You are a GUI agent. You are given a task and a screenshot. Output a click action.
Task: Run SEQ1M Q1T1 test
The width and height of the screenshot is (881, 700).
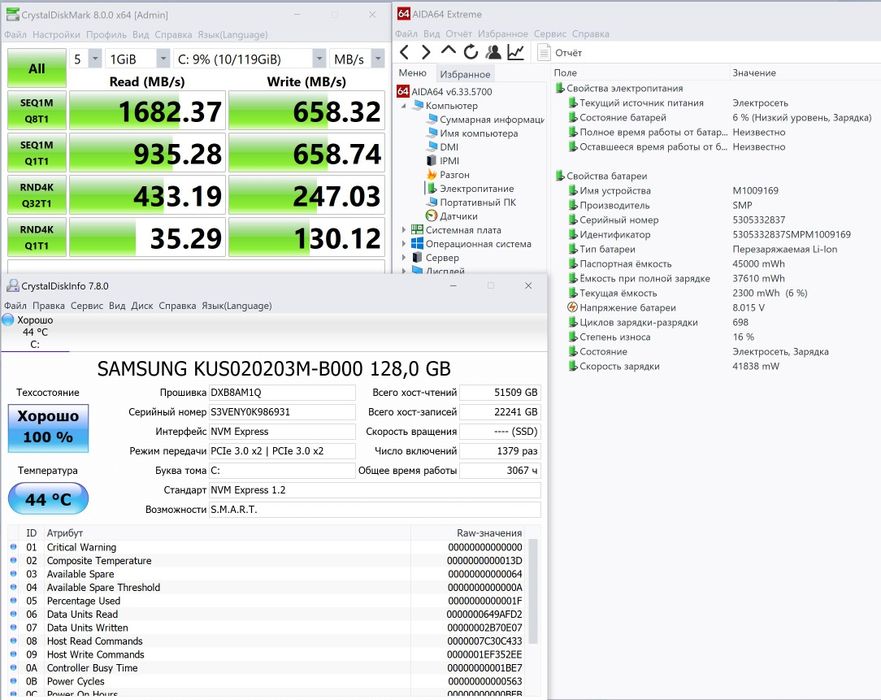[x=37, y=153]
